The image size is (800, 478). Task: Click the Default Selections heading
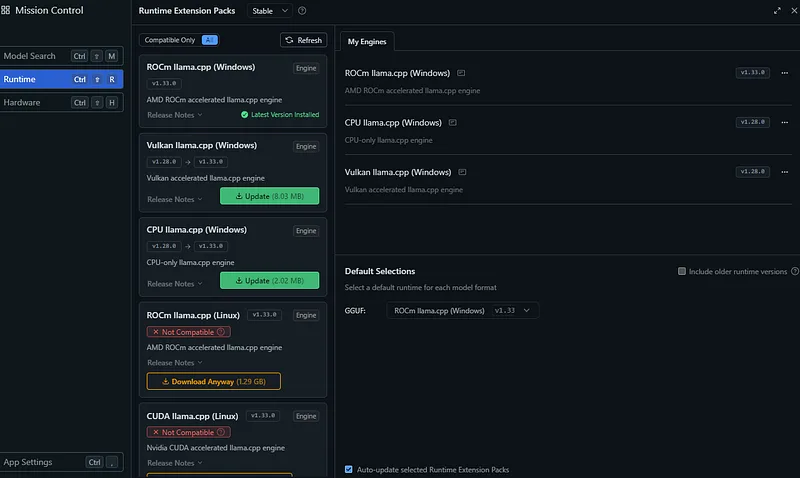[x=380, y=271]
